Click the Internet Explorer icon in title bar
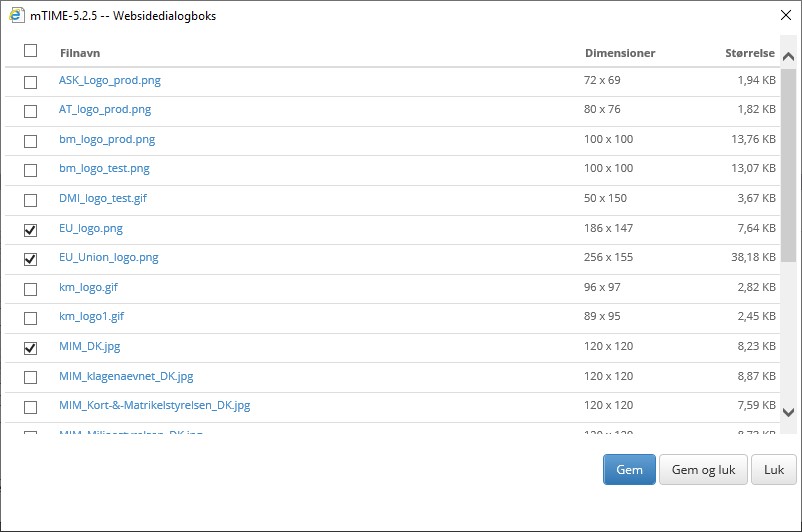This screenshot has width=802, height=532. point(17,15)
